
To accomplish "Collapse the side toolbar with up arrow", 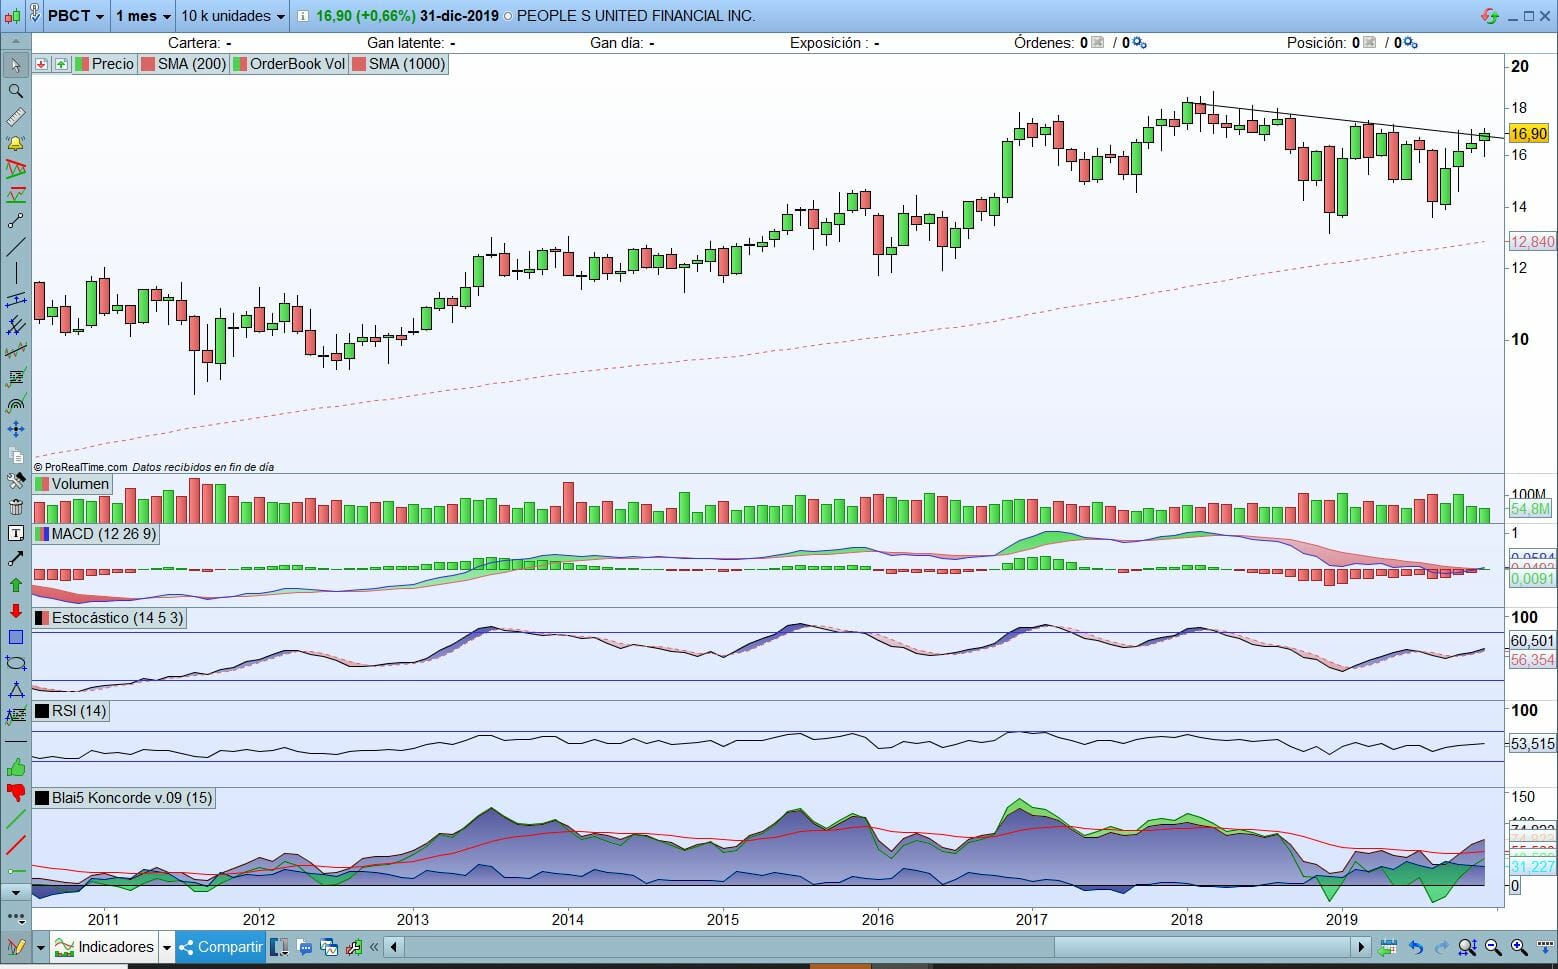I will pos(15,41).
